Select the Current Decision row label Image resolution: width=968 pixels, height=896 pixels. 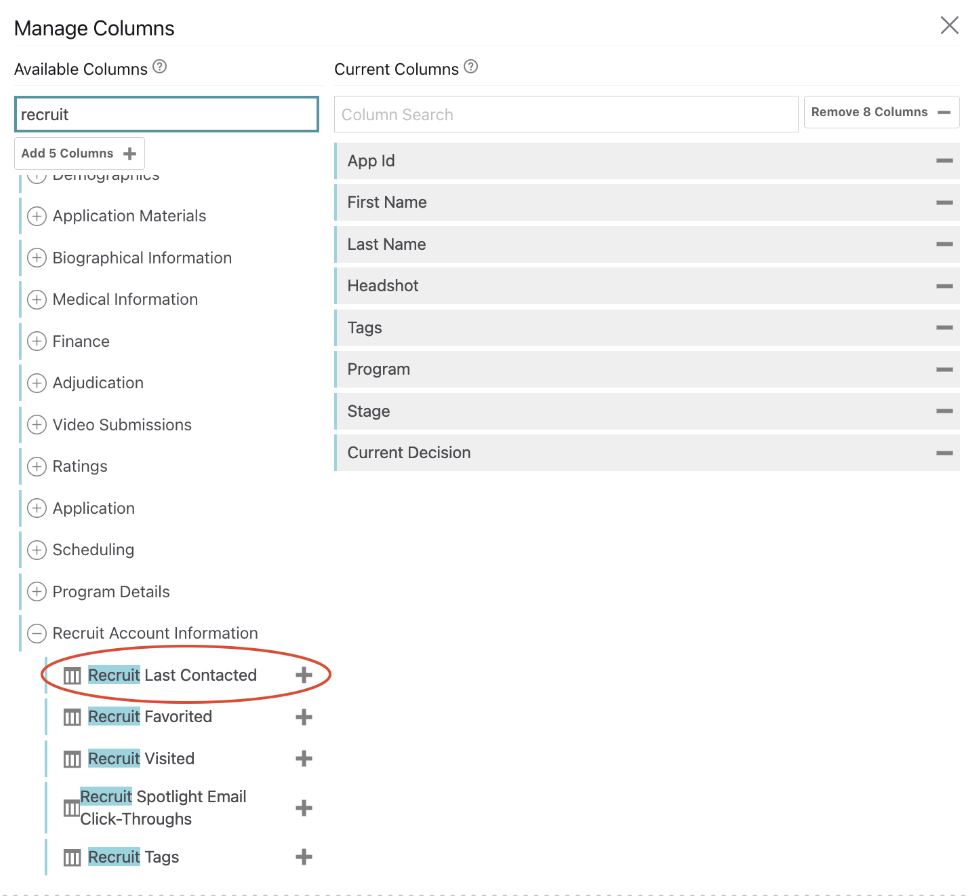(x=409, y=453)
